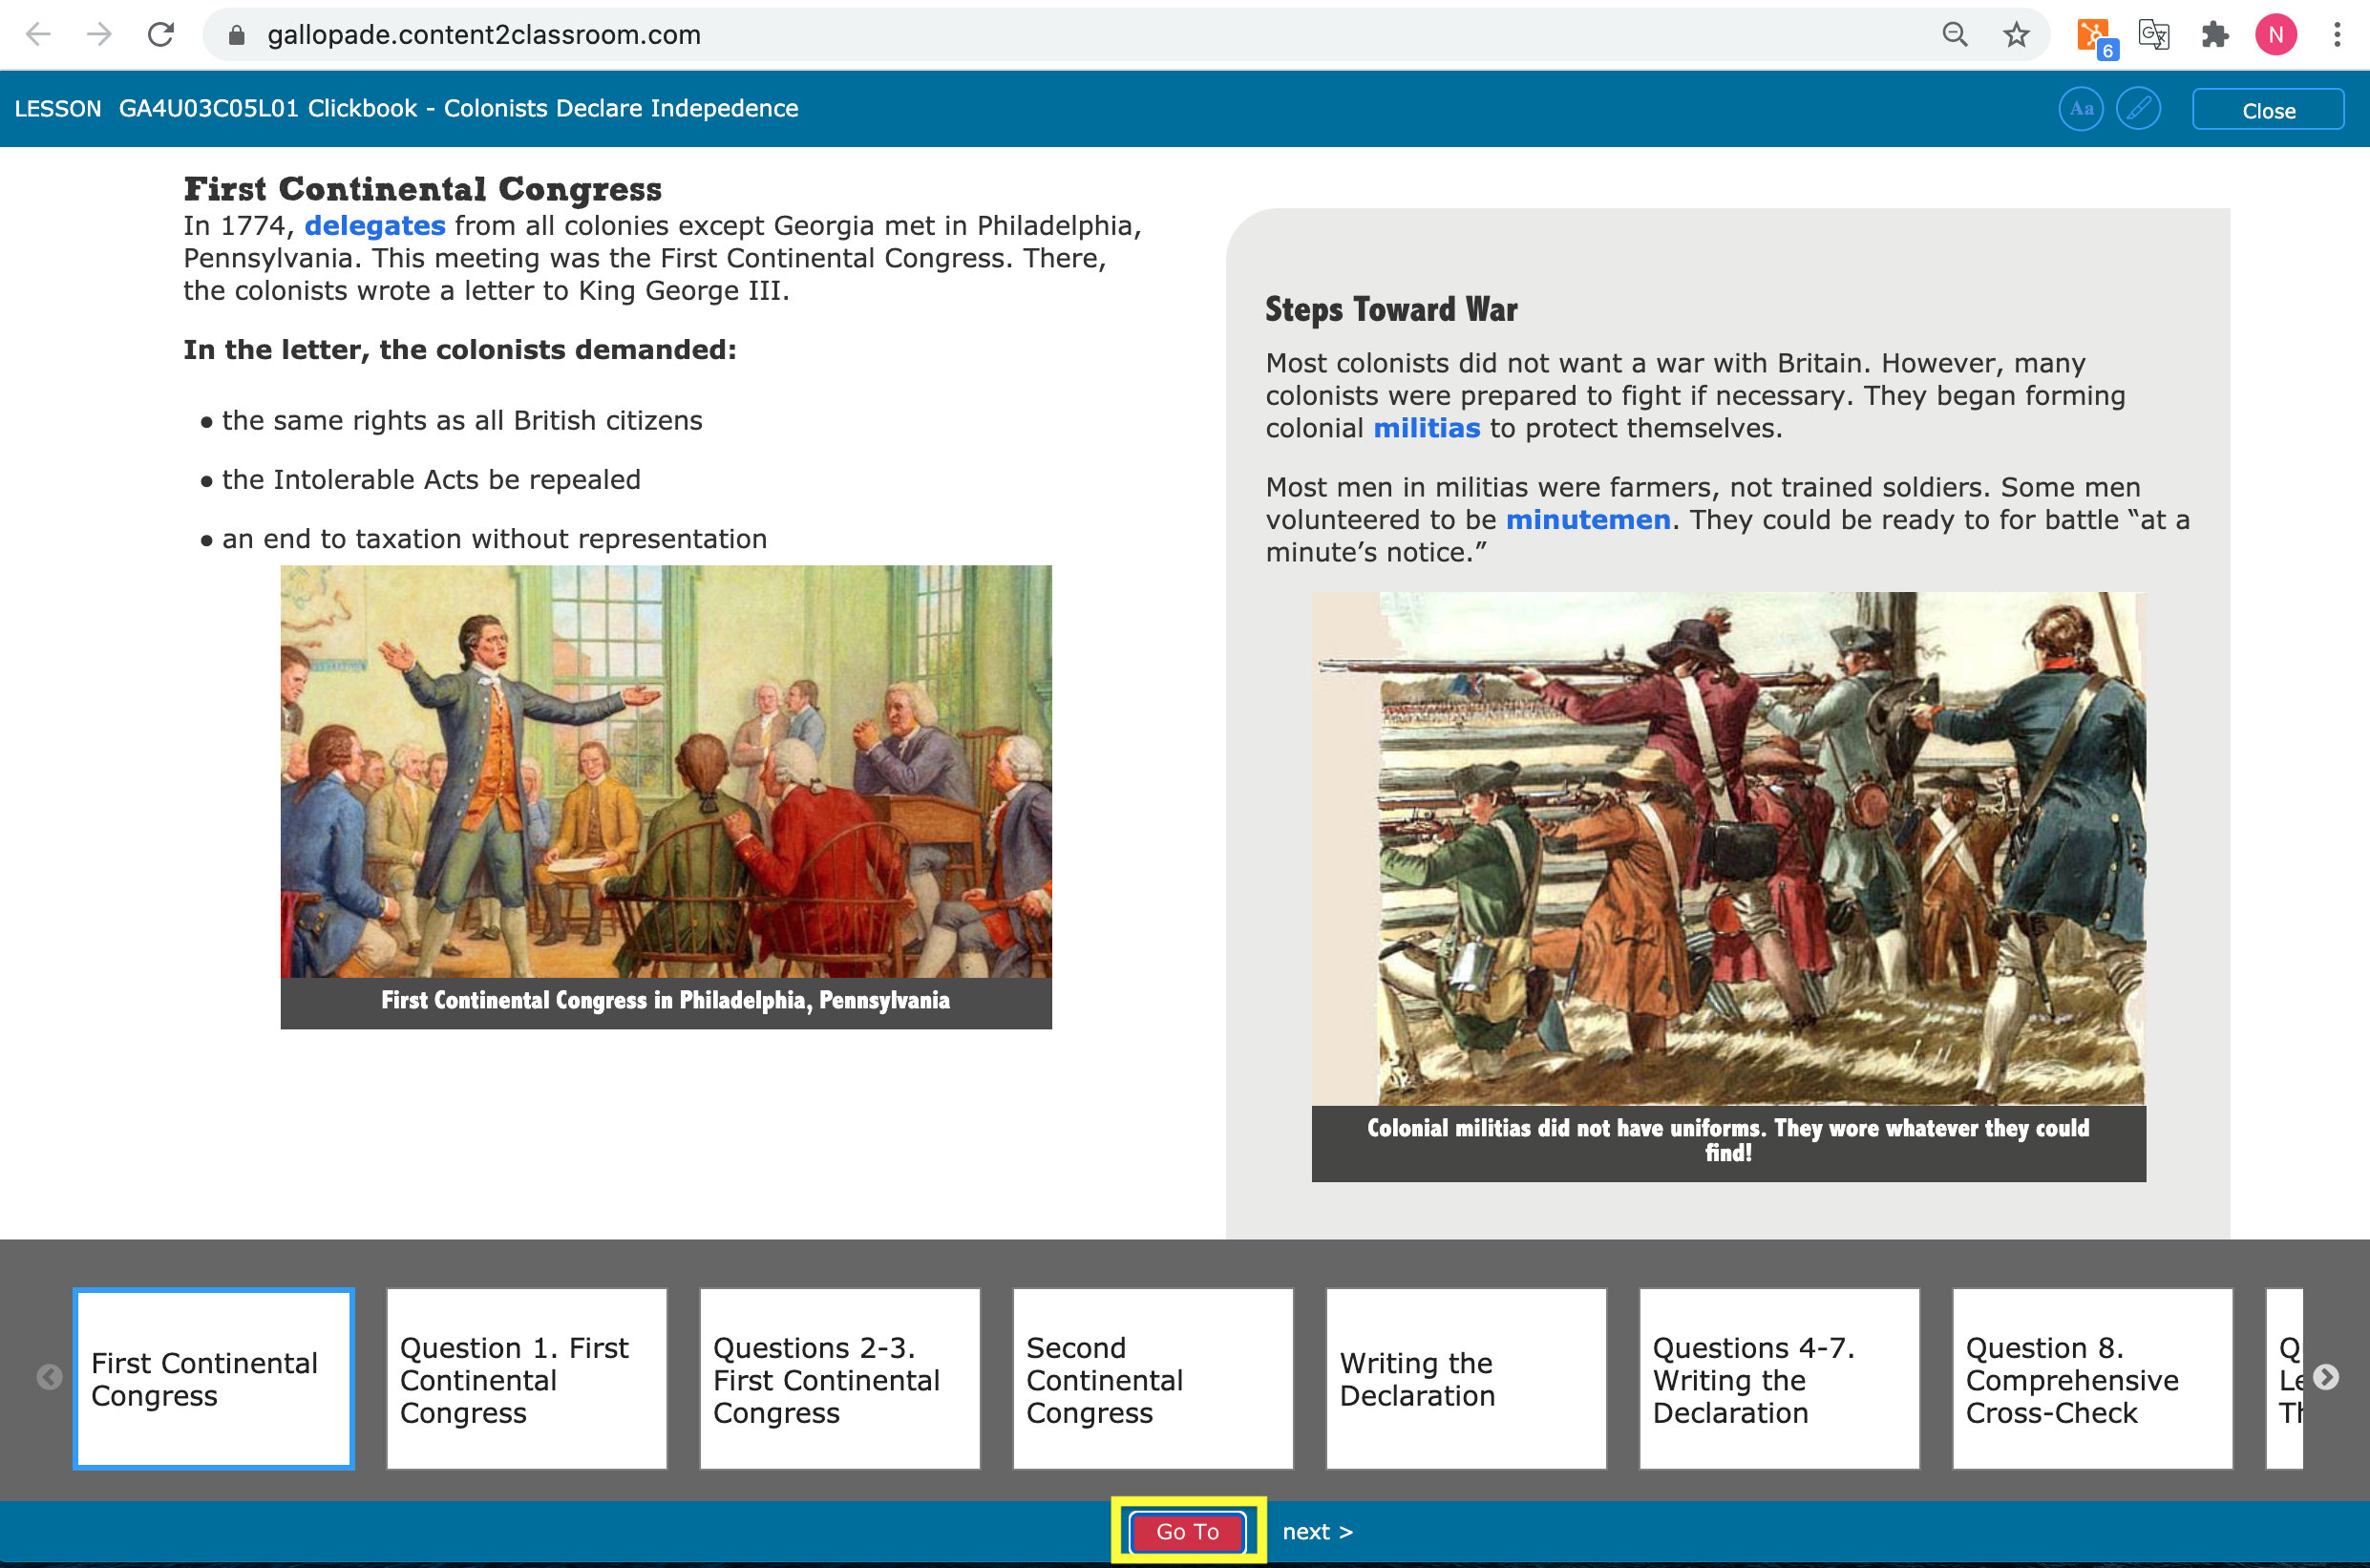Click the Google Translate extension icon
Viewport: 2370px width, 1568px height.
pos(2154,35)
